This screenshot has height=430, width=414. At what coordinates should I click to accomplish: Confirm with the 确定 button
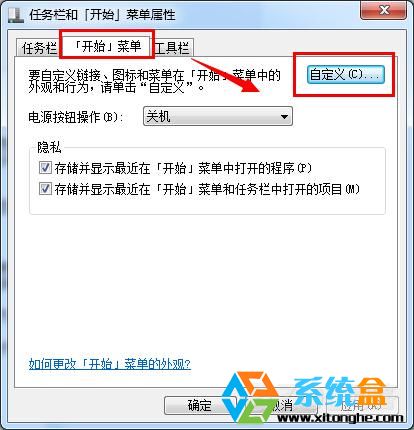click(199, 405)
